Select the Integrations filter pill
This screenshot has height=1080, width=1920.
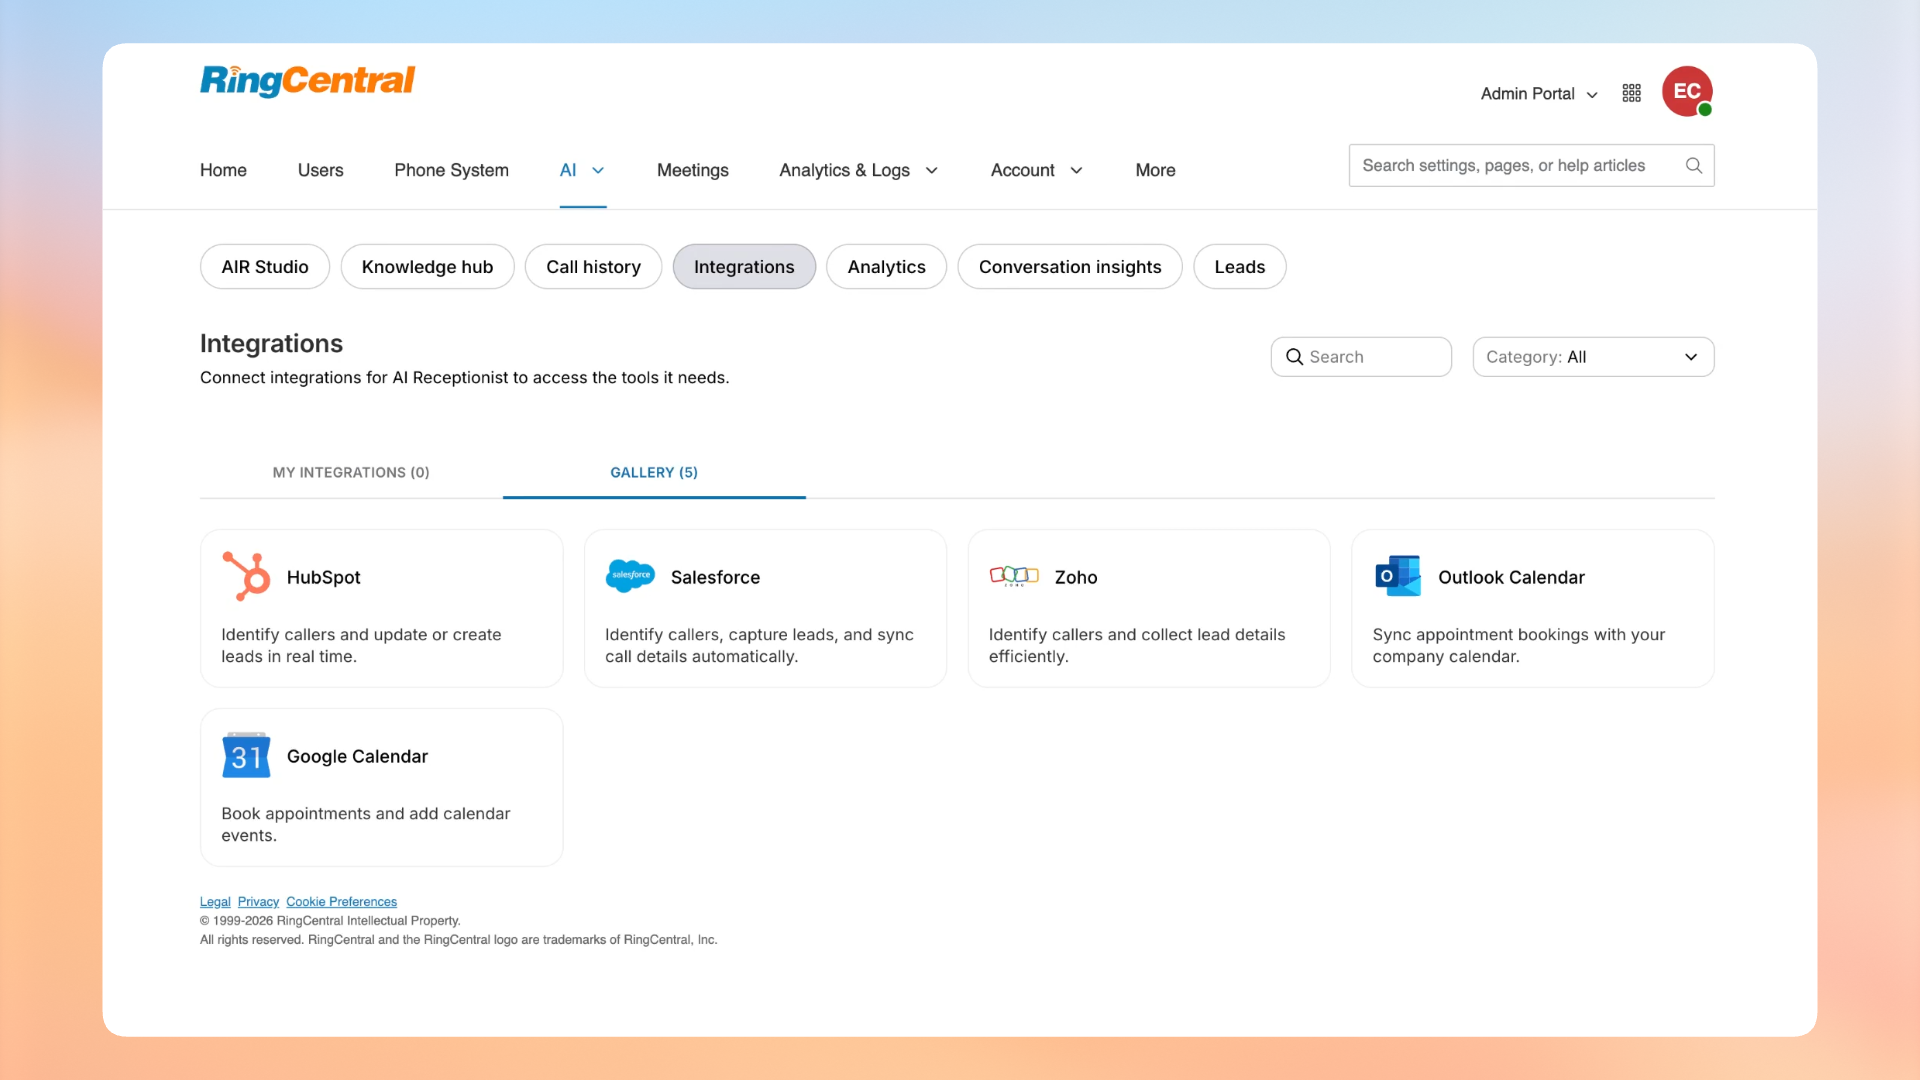[744, 266]
